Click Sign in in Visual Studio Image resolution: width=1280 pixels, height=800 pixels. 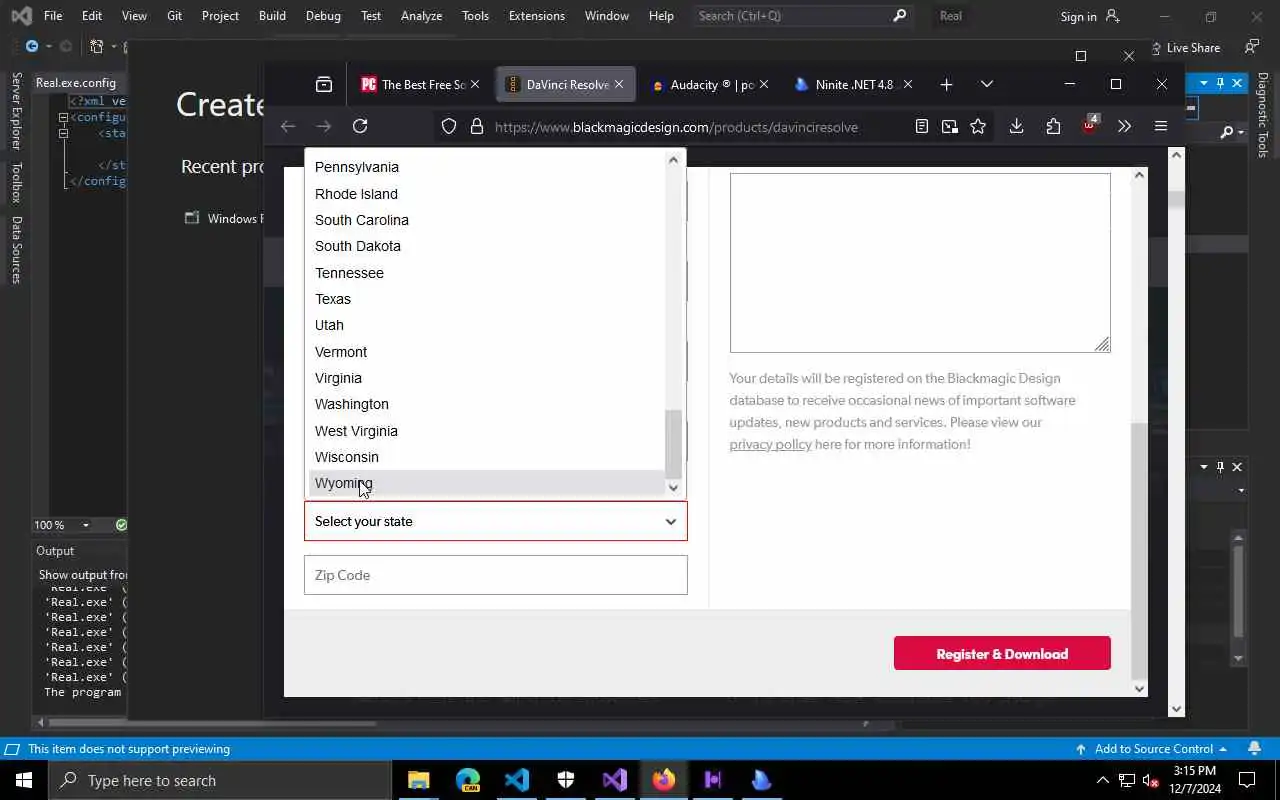pyautogui.click(x=1089, y=16)
